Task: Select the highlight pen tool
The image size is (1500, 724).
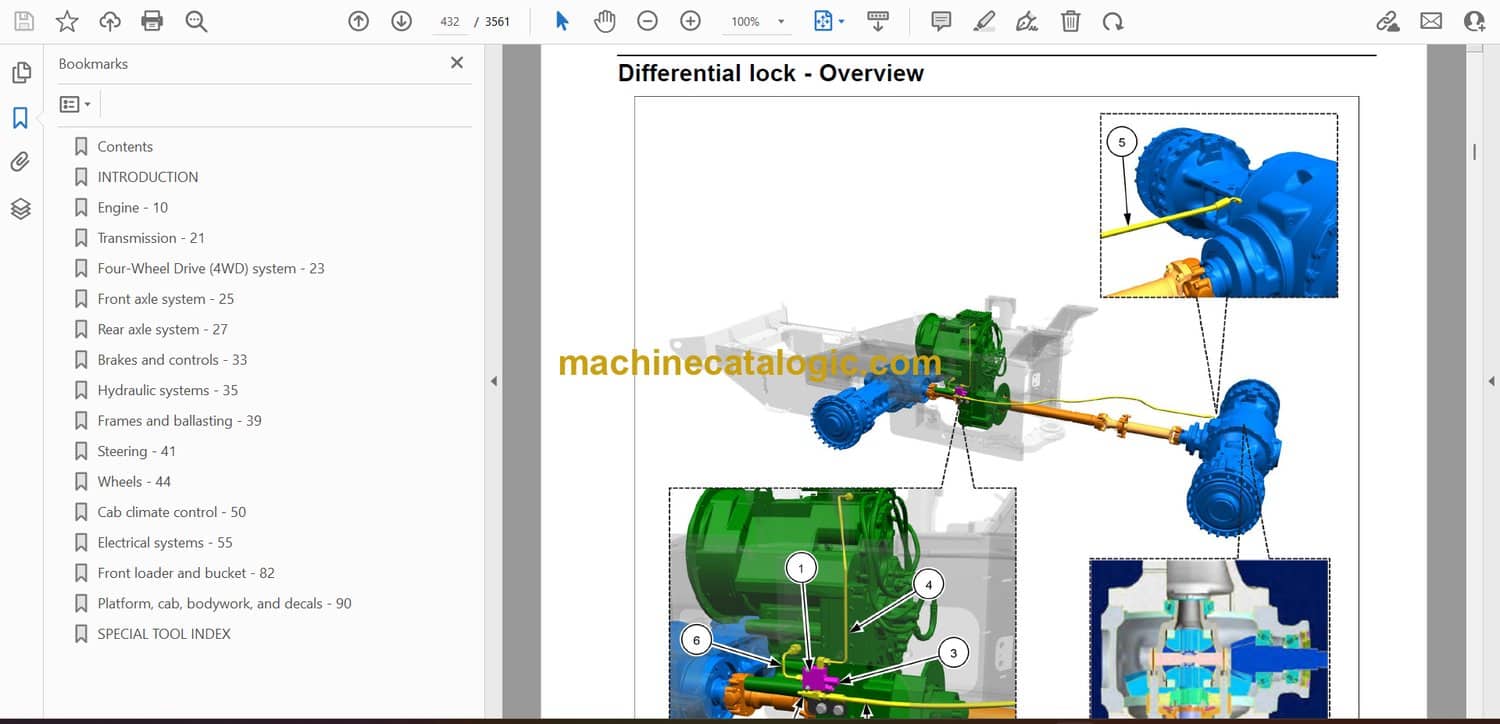Action: click(x=984, y=21)
